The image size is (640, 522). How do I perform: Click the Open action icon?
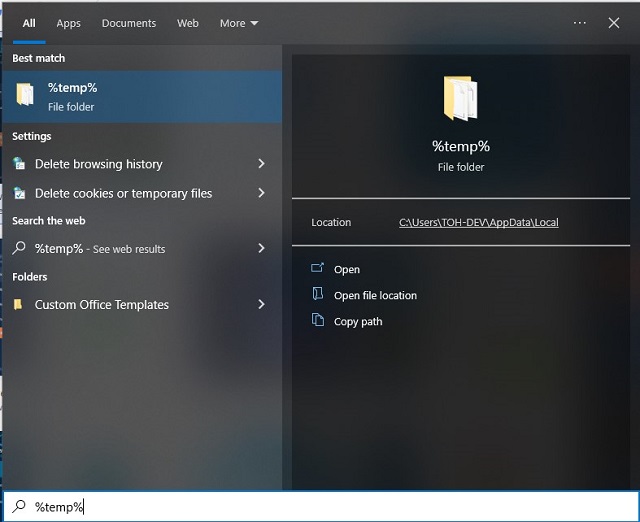coord(318,268)
